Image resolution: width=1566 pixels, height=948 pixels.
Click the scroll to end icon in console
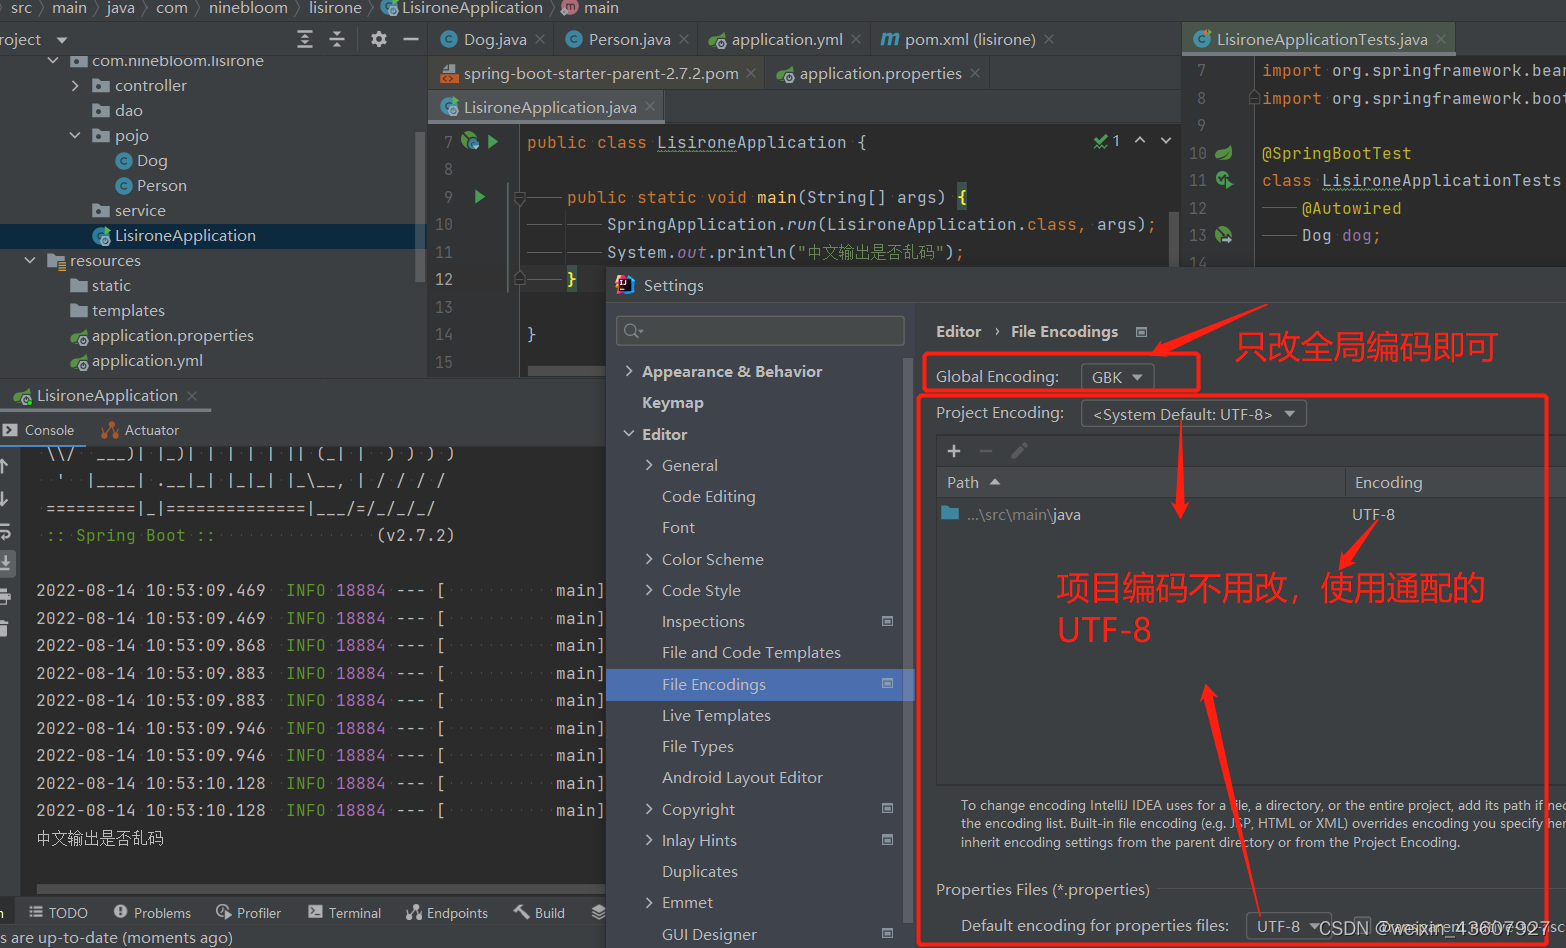click(6, 562)
